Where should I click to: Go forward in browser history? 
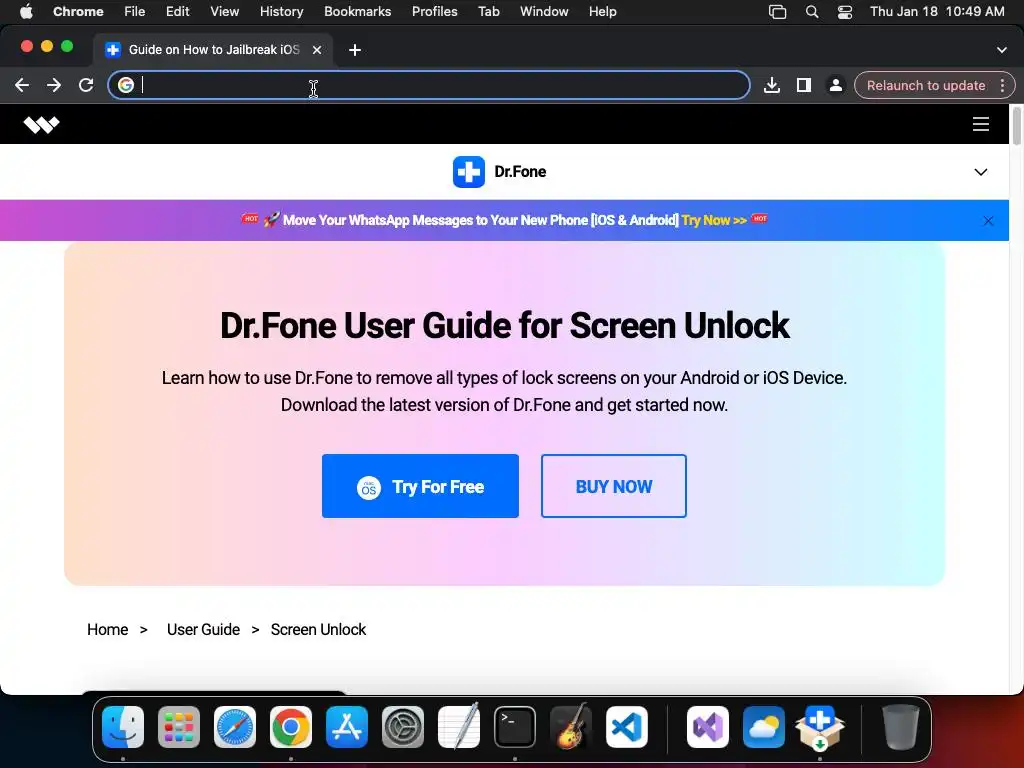(54, 86)
